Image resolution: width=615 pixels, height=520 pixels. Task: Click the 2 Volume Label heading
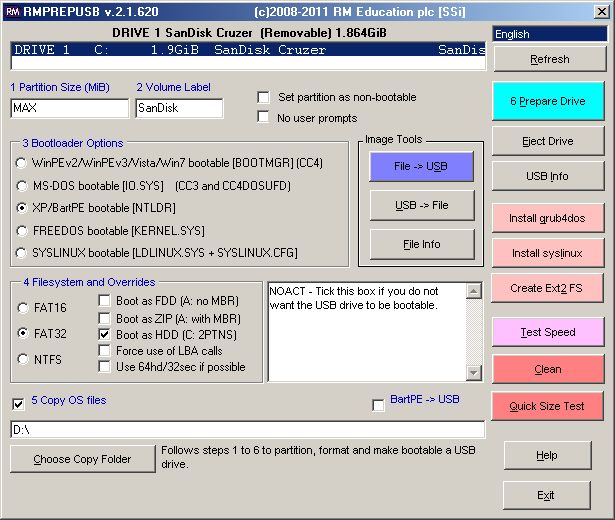click(x=173, y=87)
